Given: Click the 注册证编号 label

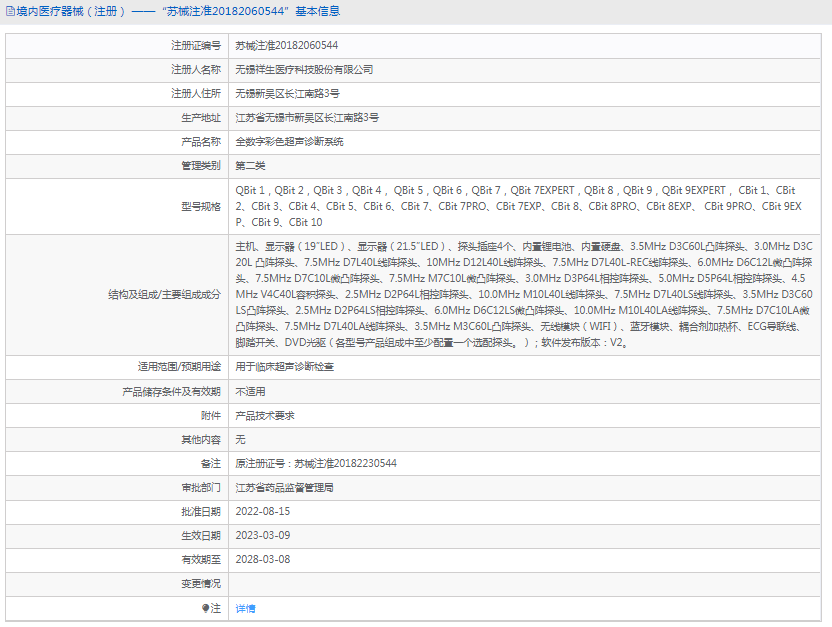Looking at the screenshot, I should (196, 46).
